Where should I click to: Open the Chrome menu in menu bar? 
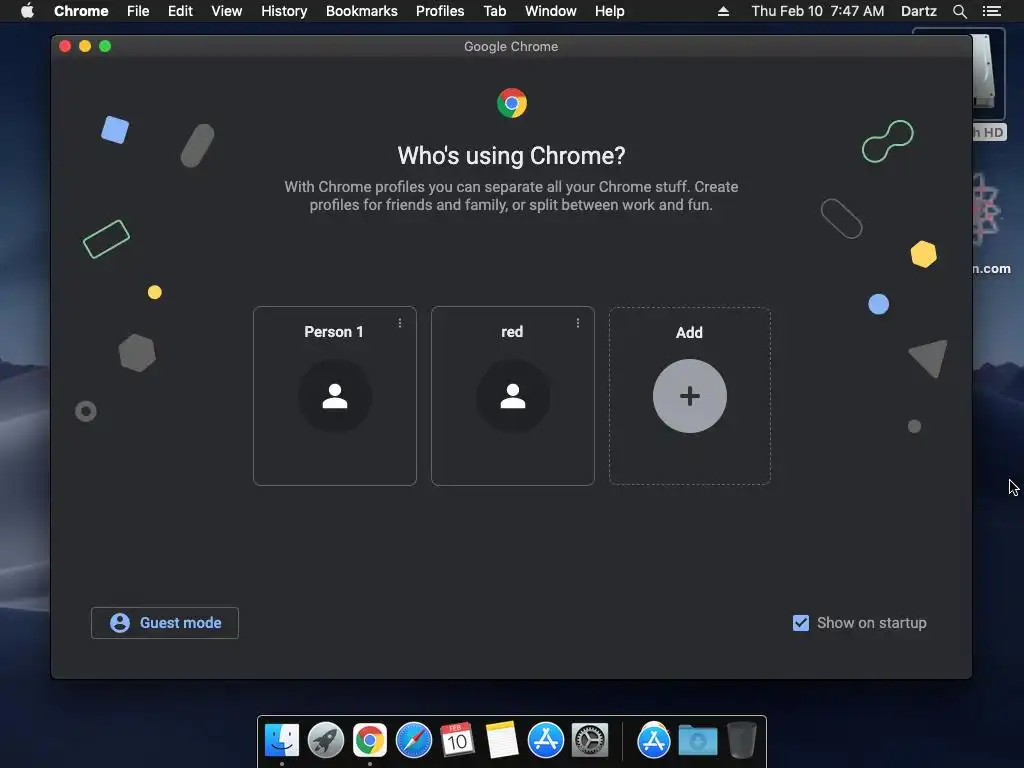coord(81,11)
